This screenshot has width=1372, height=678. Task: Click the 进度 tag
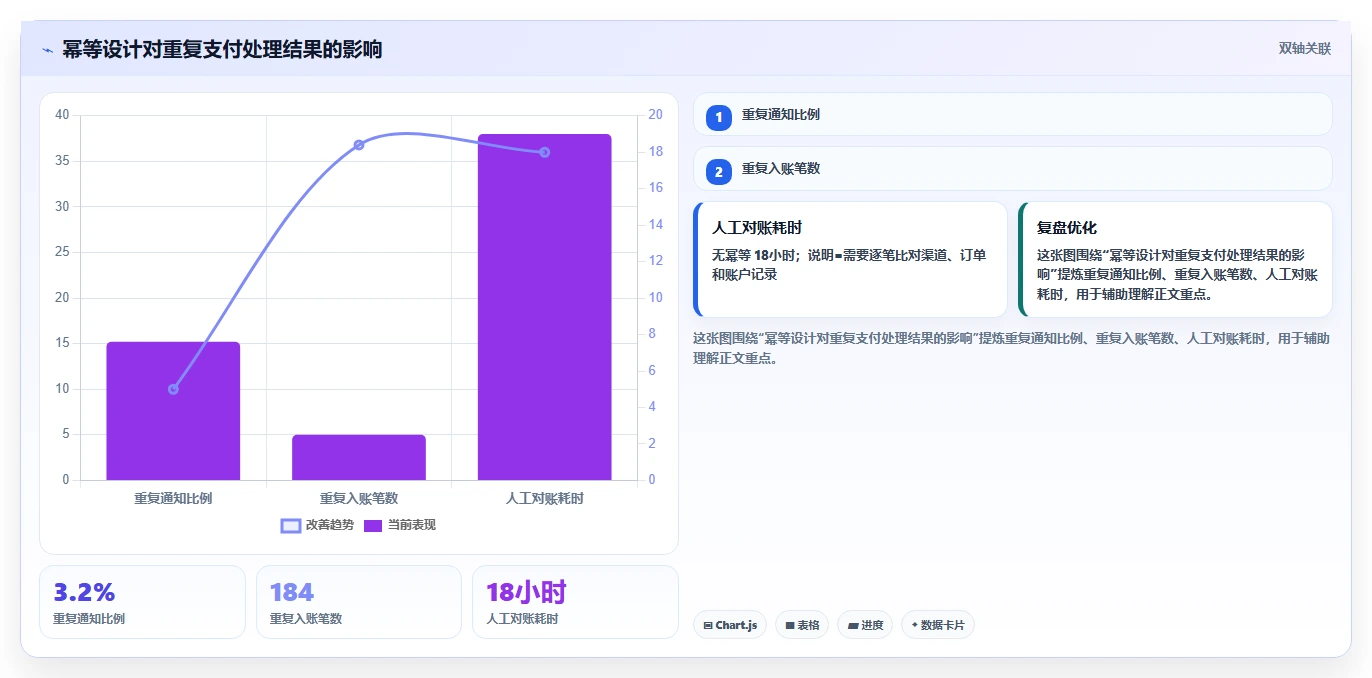click(865, 625)
